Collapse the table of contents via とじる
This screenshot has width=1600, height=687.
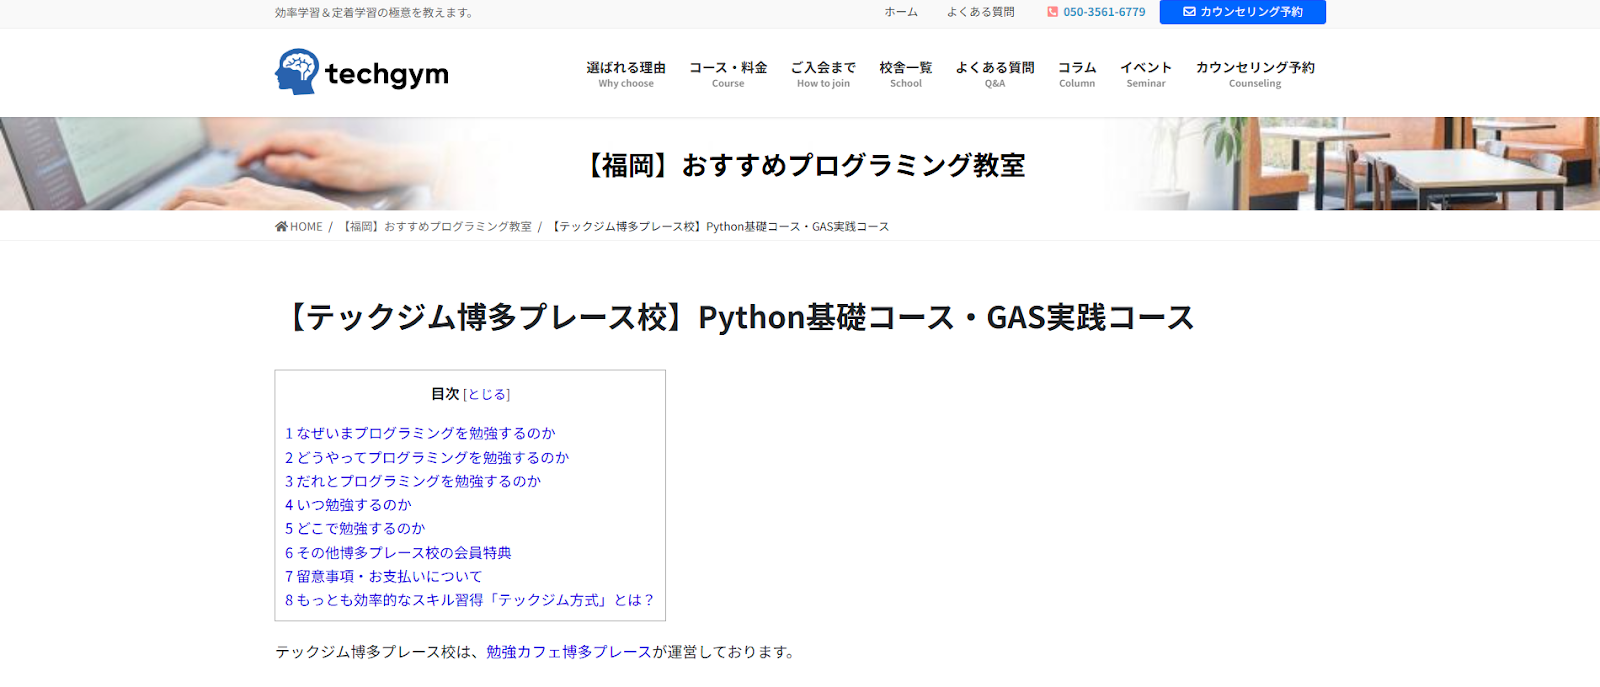point(487,395)
